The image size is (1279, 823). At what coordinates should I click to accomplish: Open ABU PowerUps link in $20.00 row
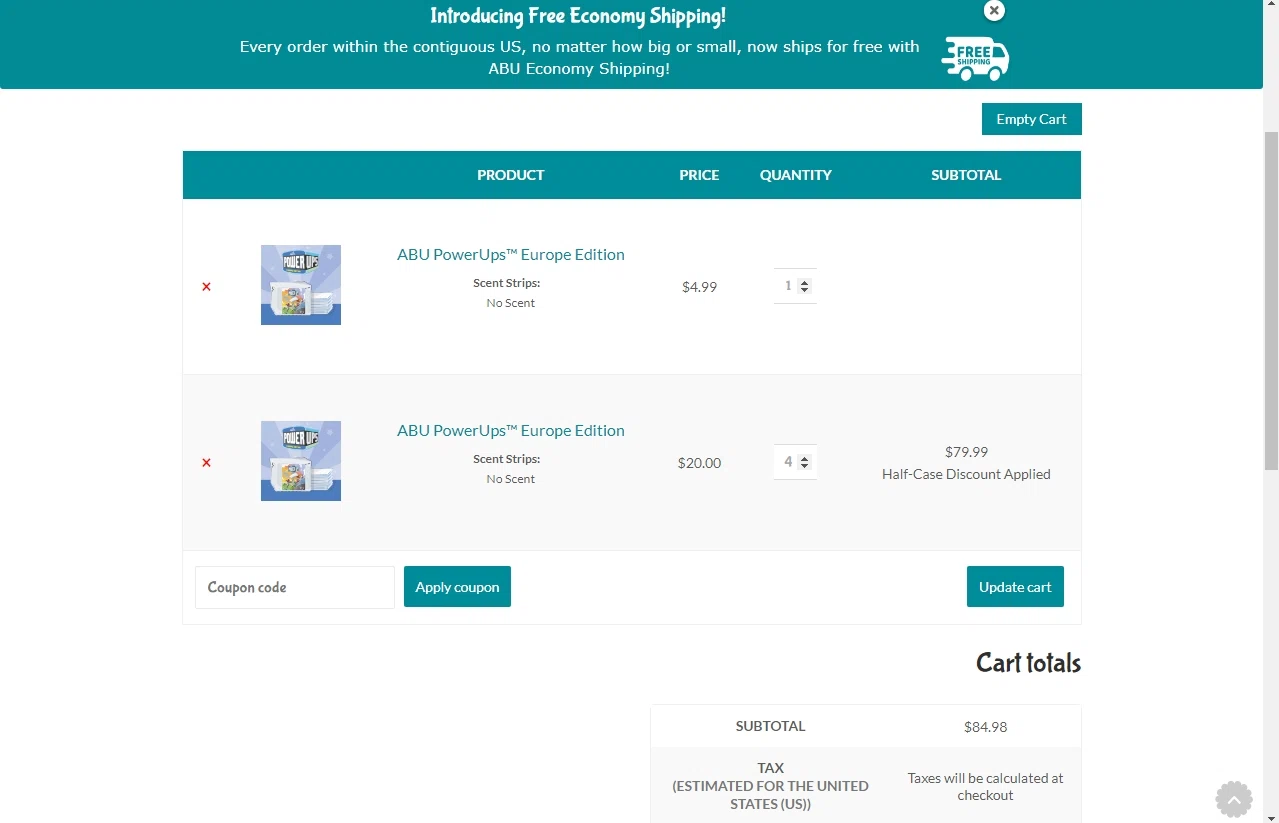click(511, 430)
